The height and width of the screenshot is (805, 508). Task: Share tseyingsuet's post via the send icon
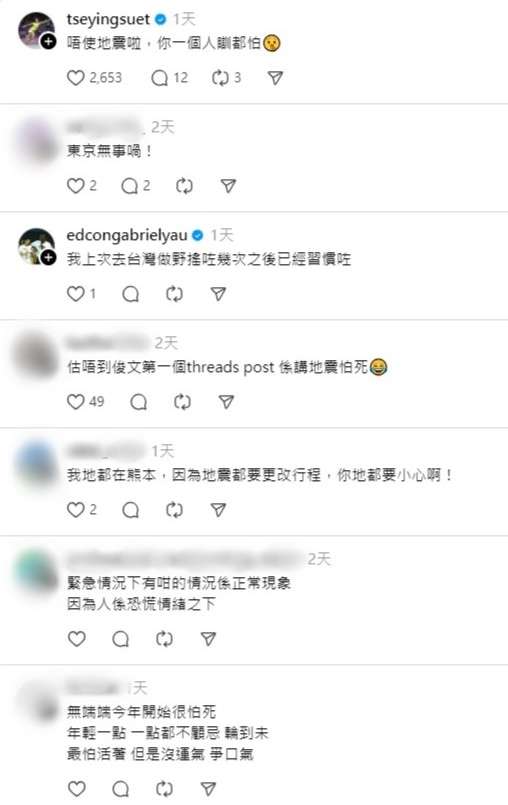(275, 78)
